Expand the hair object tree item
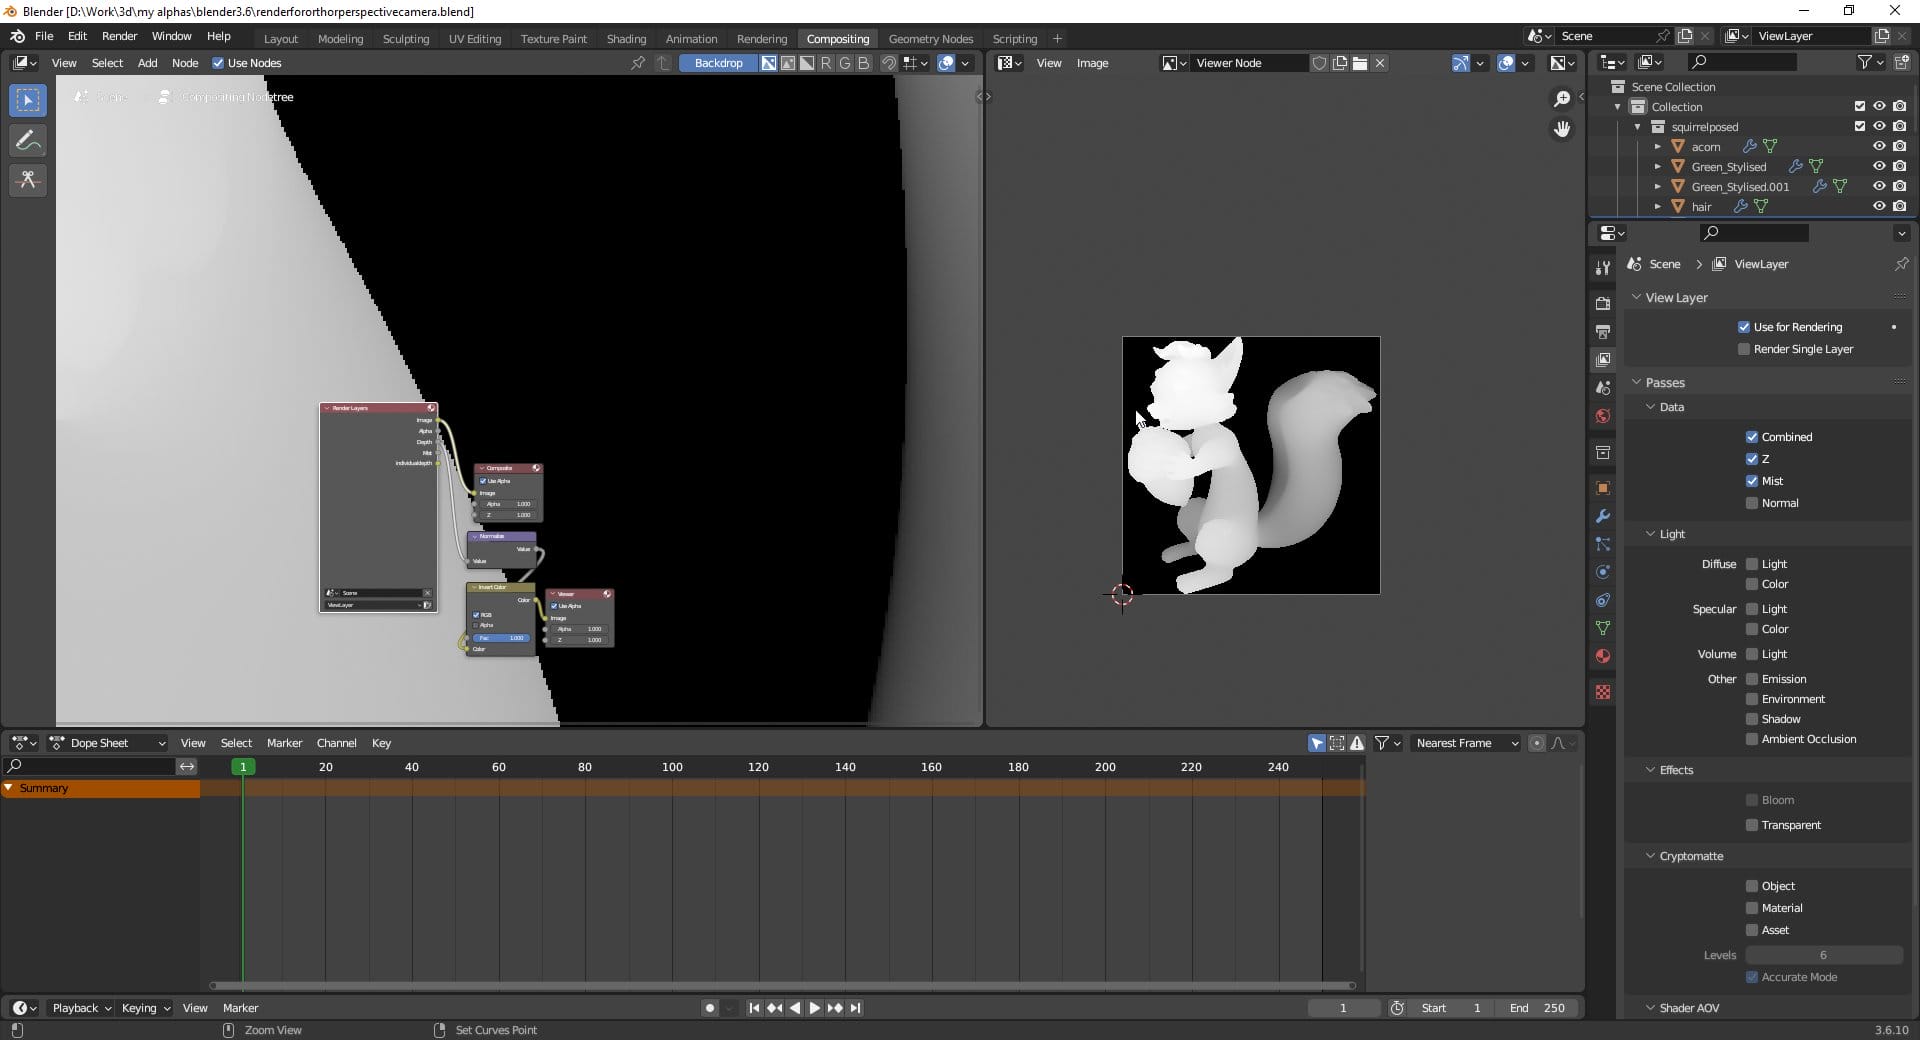The image size is (1920, 1040). [x=1657, y=207]
